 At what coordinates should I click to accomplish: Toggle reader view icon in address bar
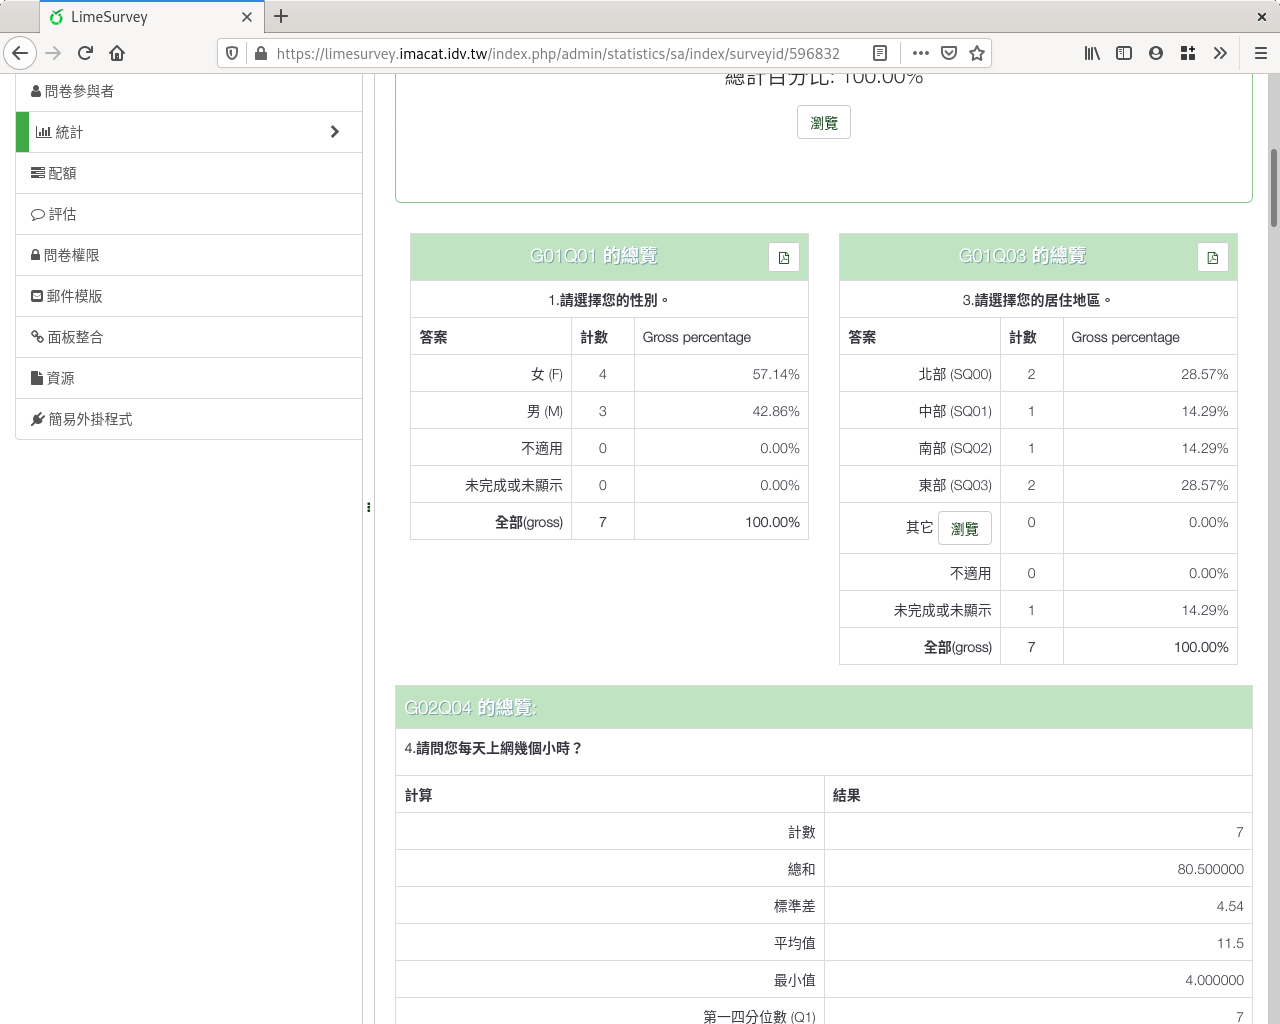[880, 53]
